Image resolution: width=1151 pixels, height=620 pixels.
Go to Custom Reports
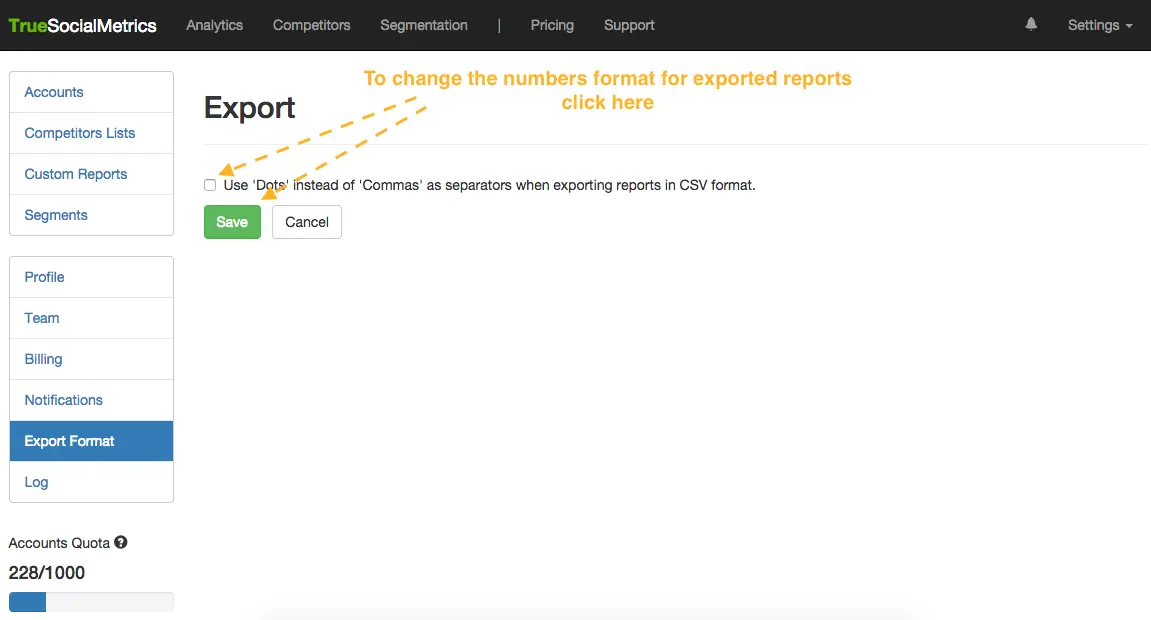[76, 174]
